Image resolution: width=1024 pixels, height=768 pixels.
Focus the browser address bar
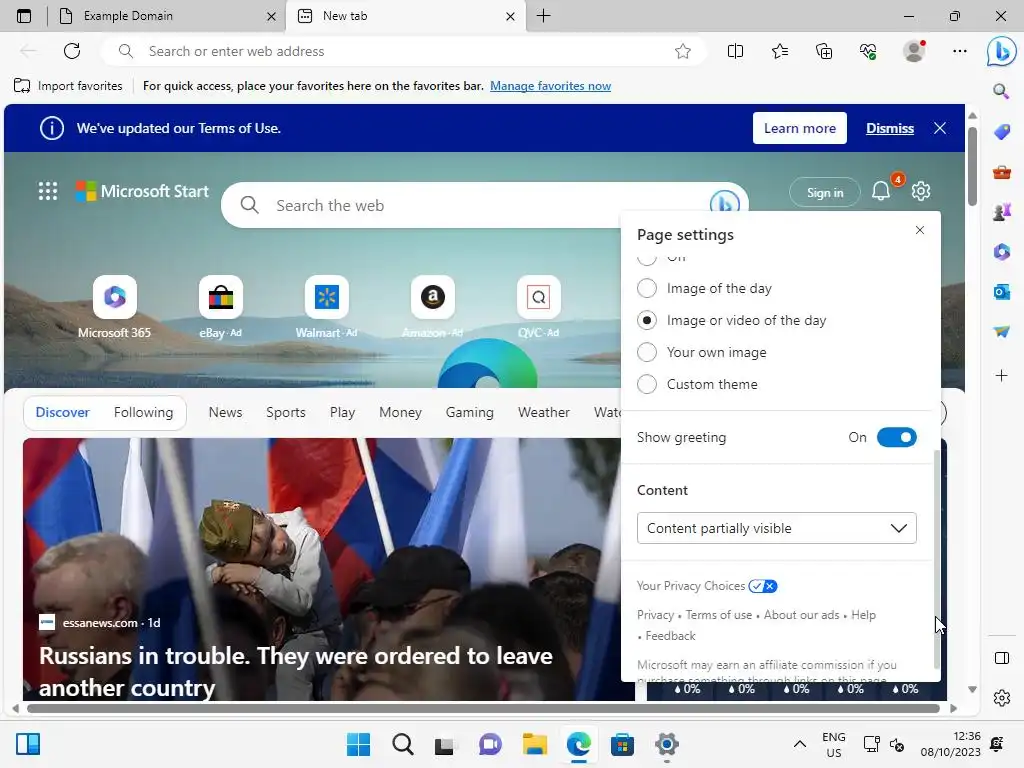[403, 51]
